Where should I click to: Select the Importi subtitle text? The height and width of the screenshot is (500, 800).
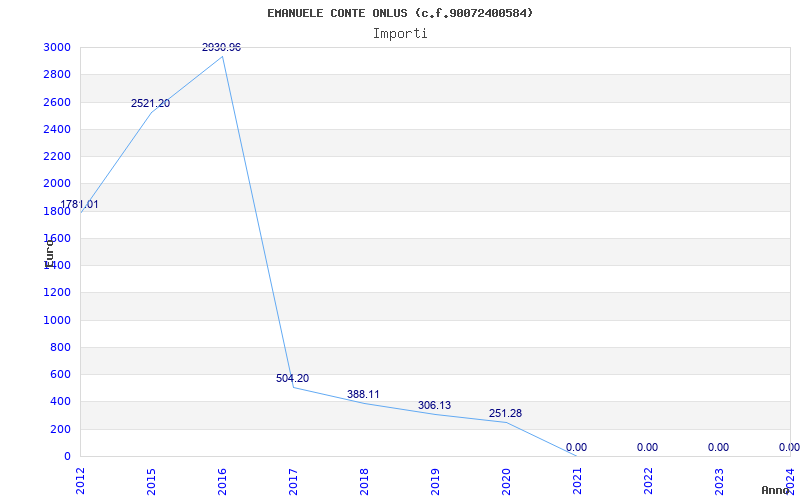coord(400,34)
